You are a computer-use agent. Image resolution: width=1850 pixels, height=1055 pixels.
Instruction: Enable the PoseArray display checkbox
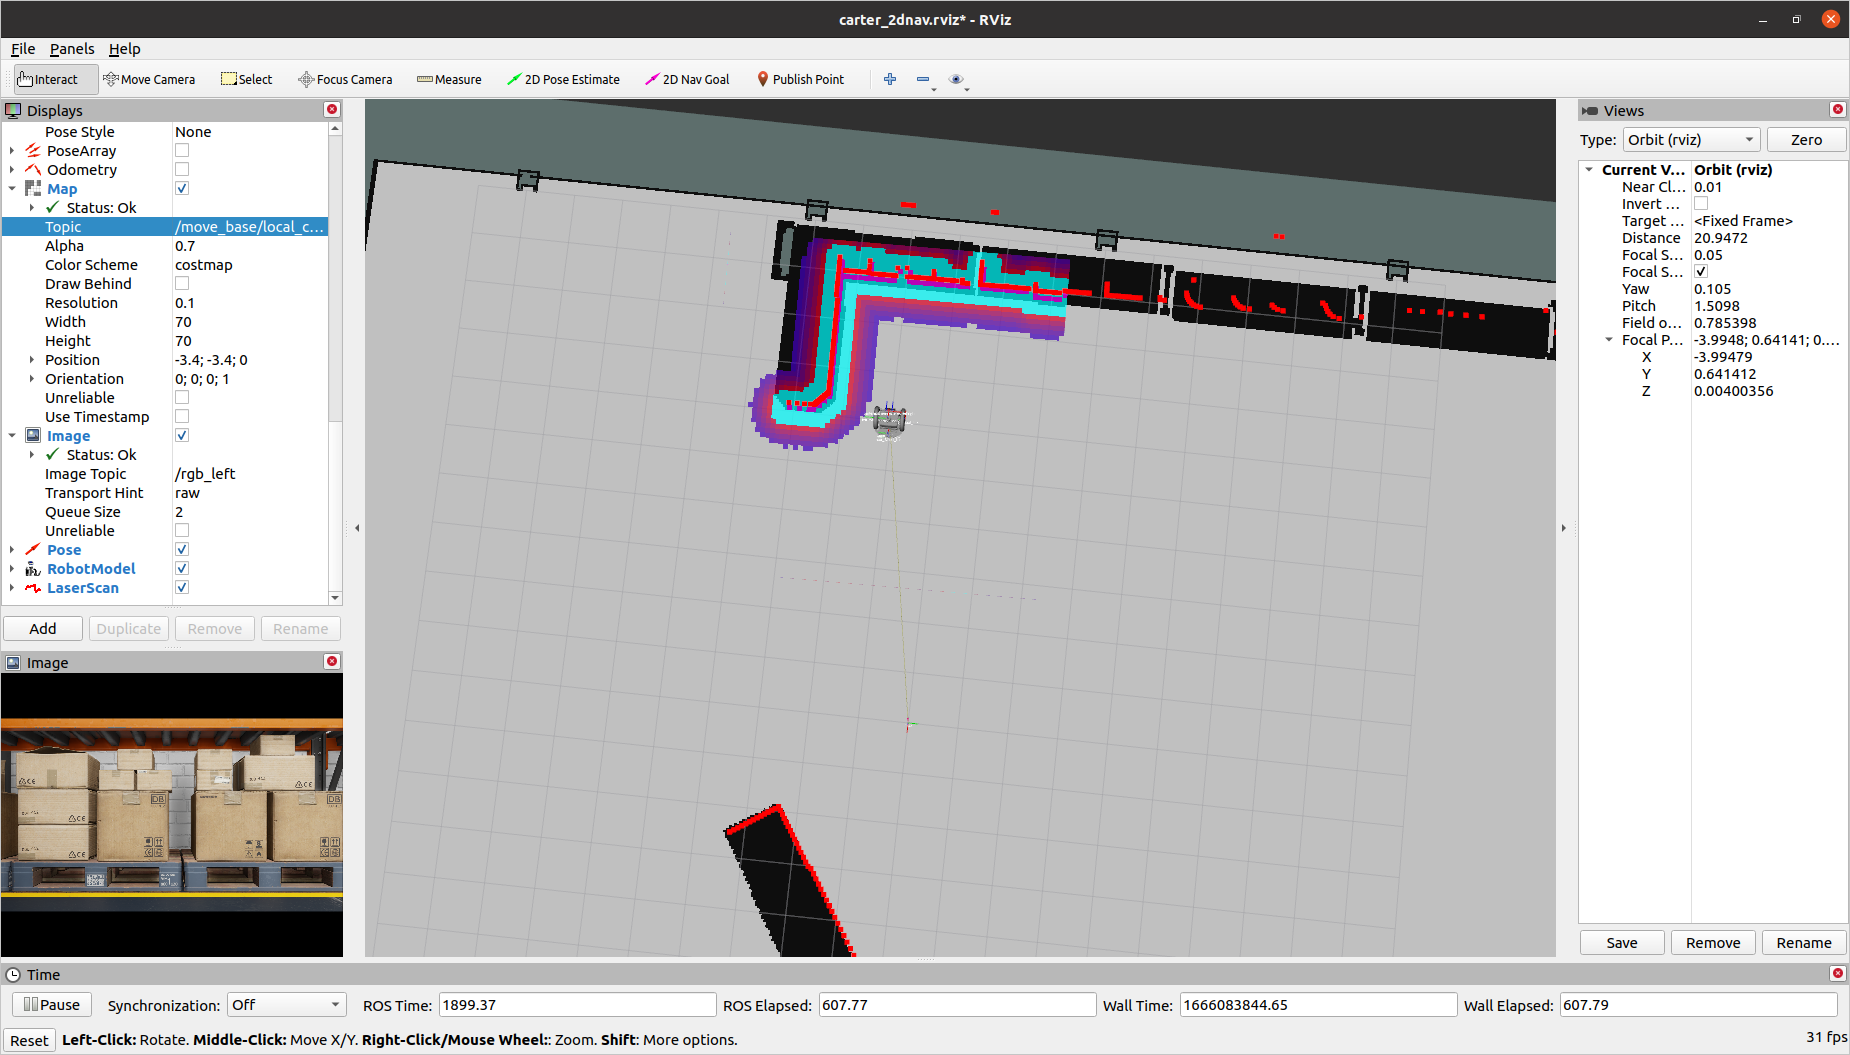click(x=182, y=151)
